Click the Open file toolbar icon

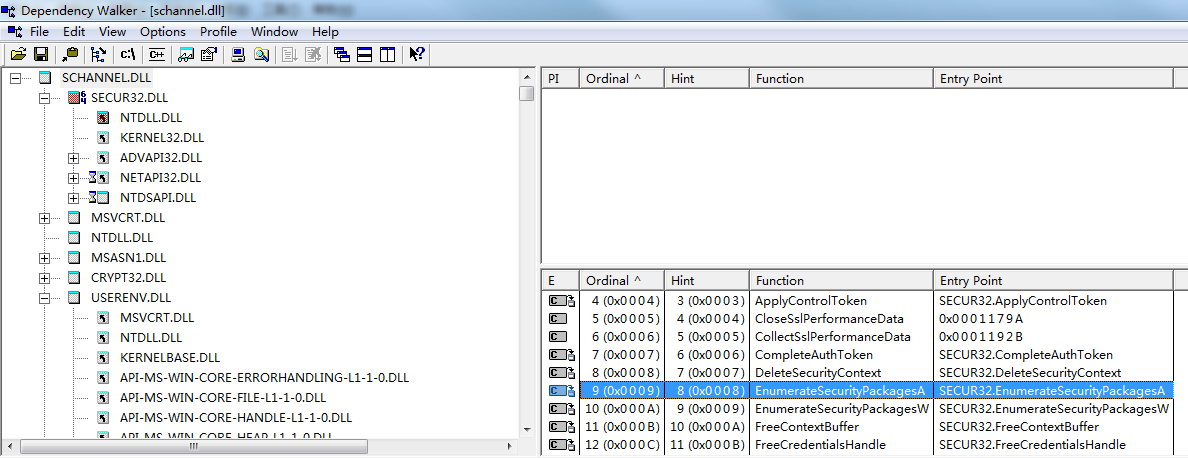coord(18,54)
